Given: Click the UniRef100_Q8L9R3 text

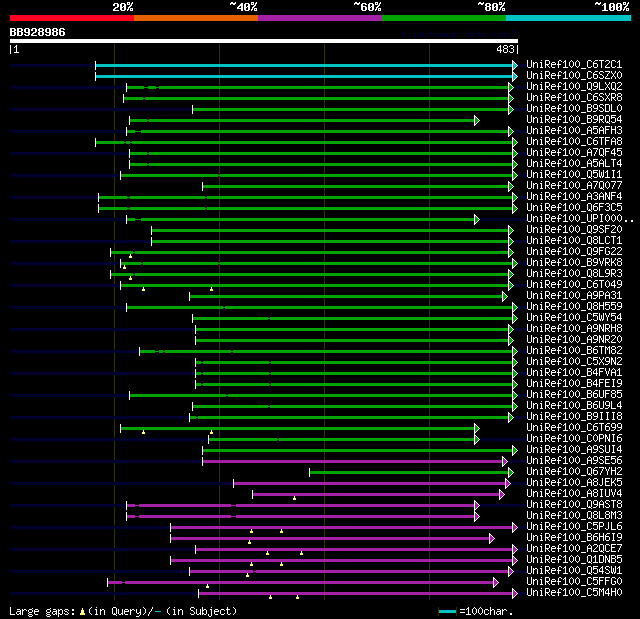Looking at the screenshot, I should pyautogui.click(x=574, y=274).
